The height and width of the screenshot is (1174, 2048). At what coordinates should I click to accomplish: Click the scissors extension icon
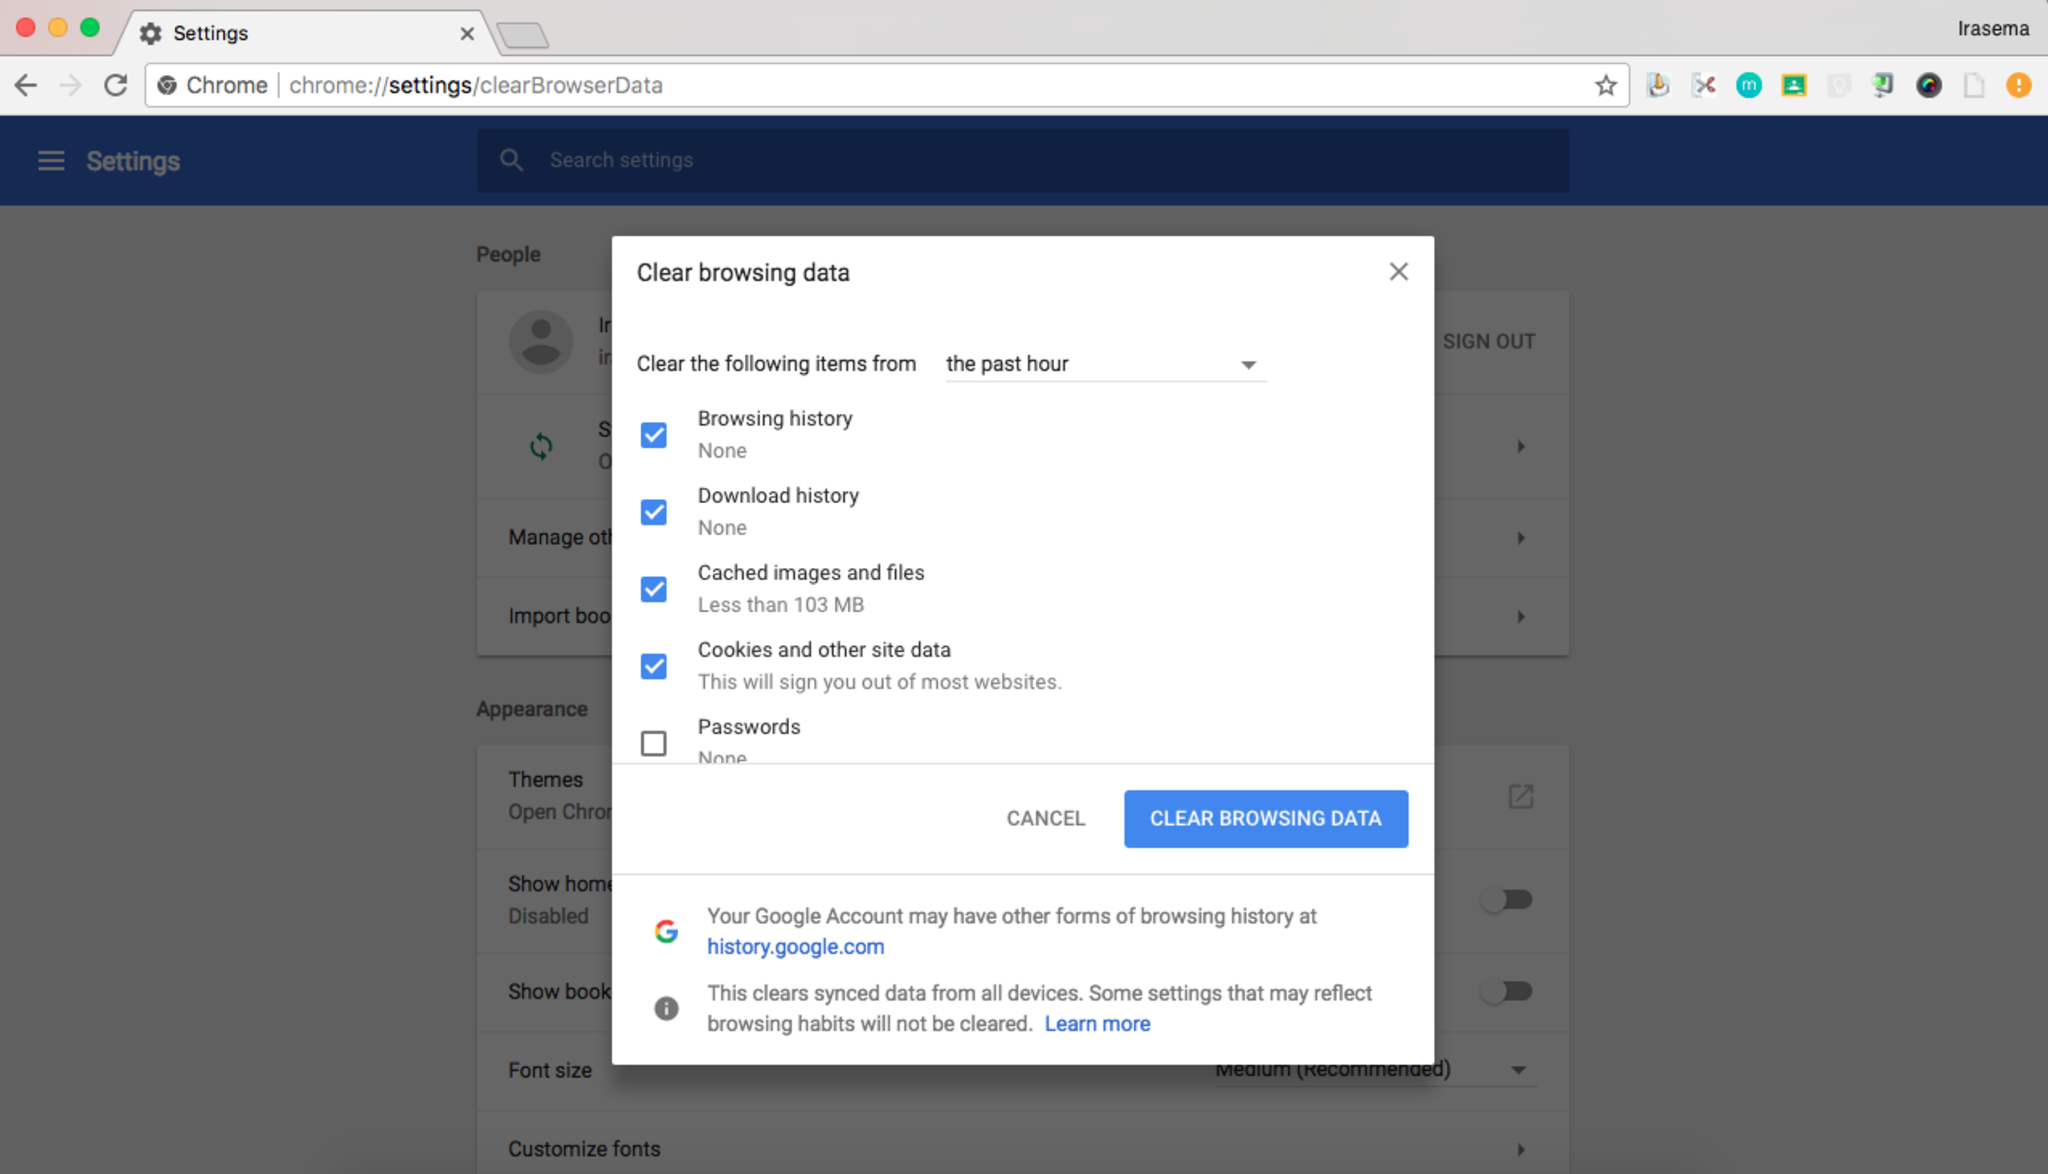click(x=1704, y=86)
